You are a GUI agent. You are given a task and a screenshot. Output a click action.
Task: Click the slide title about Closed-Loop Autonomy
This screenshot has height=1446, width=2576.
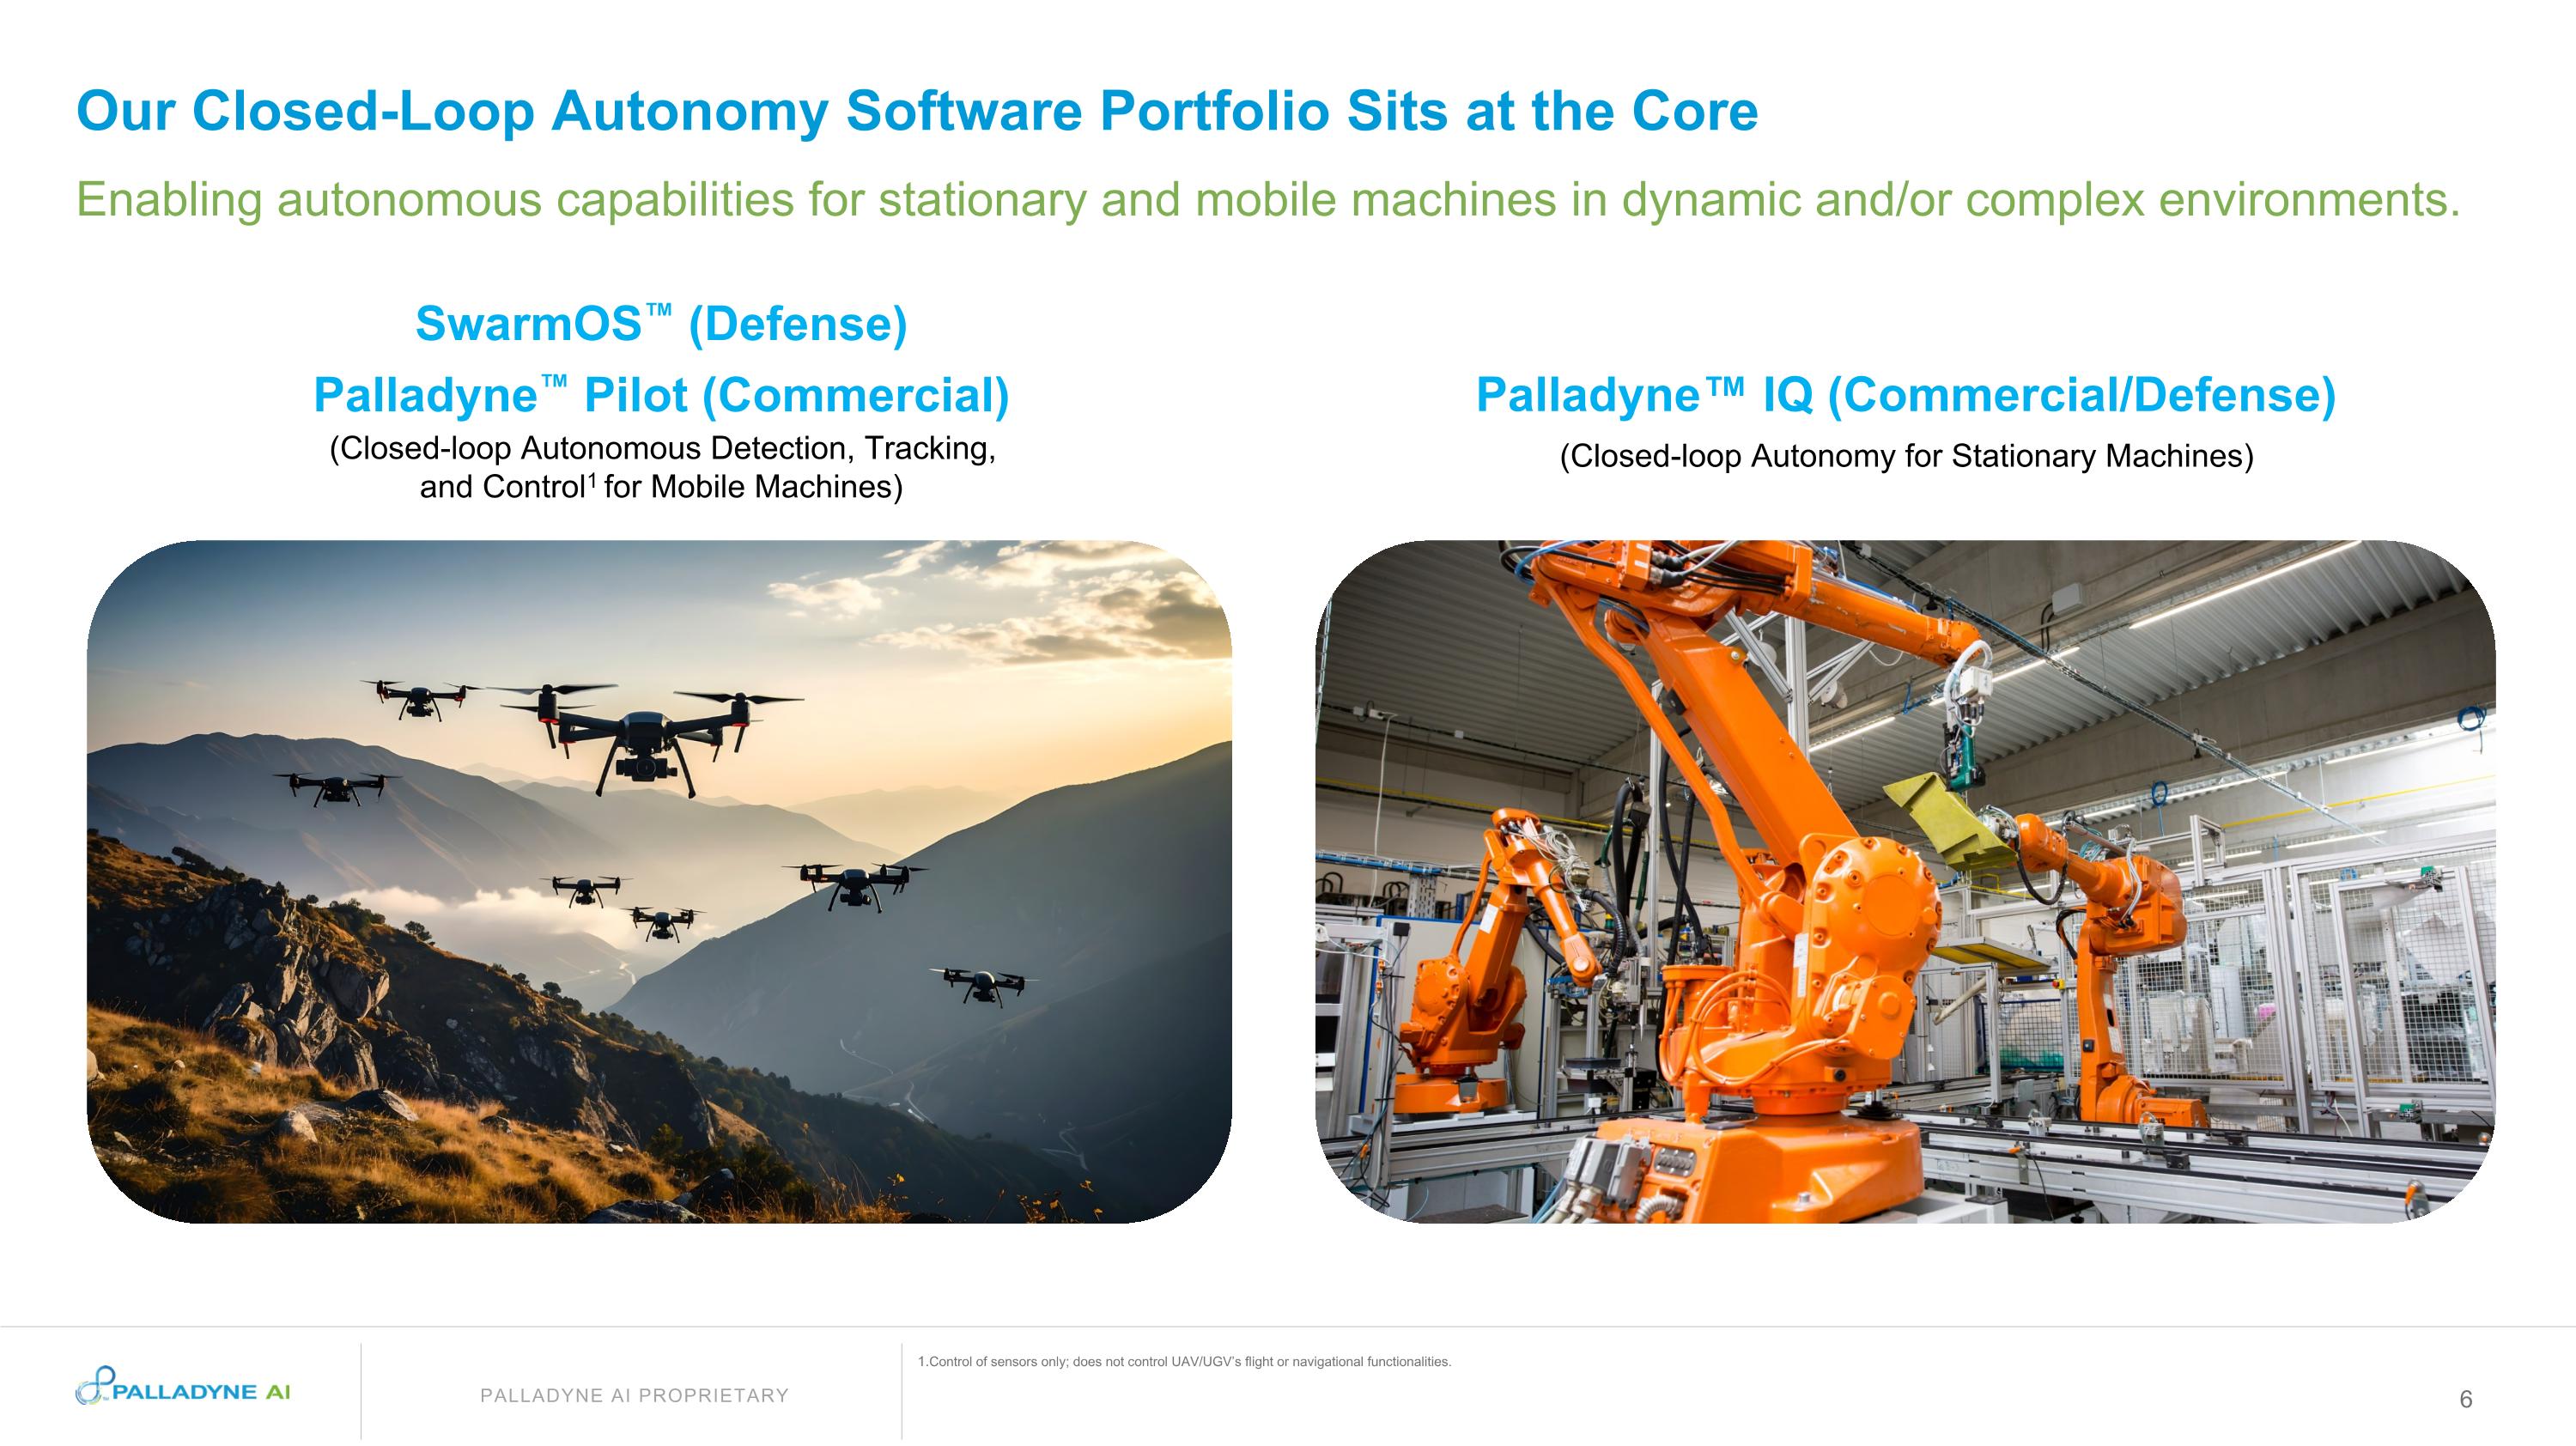tap(916, 111)
